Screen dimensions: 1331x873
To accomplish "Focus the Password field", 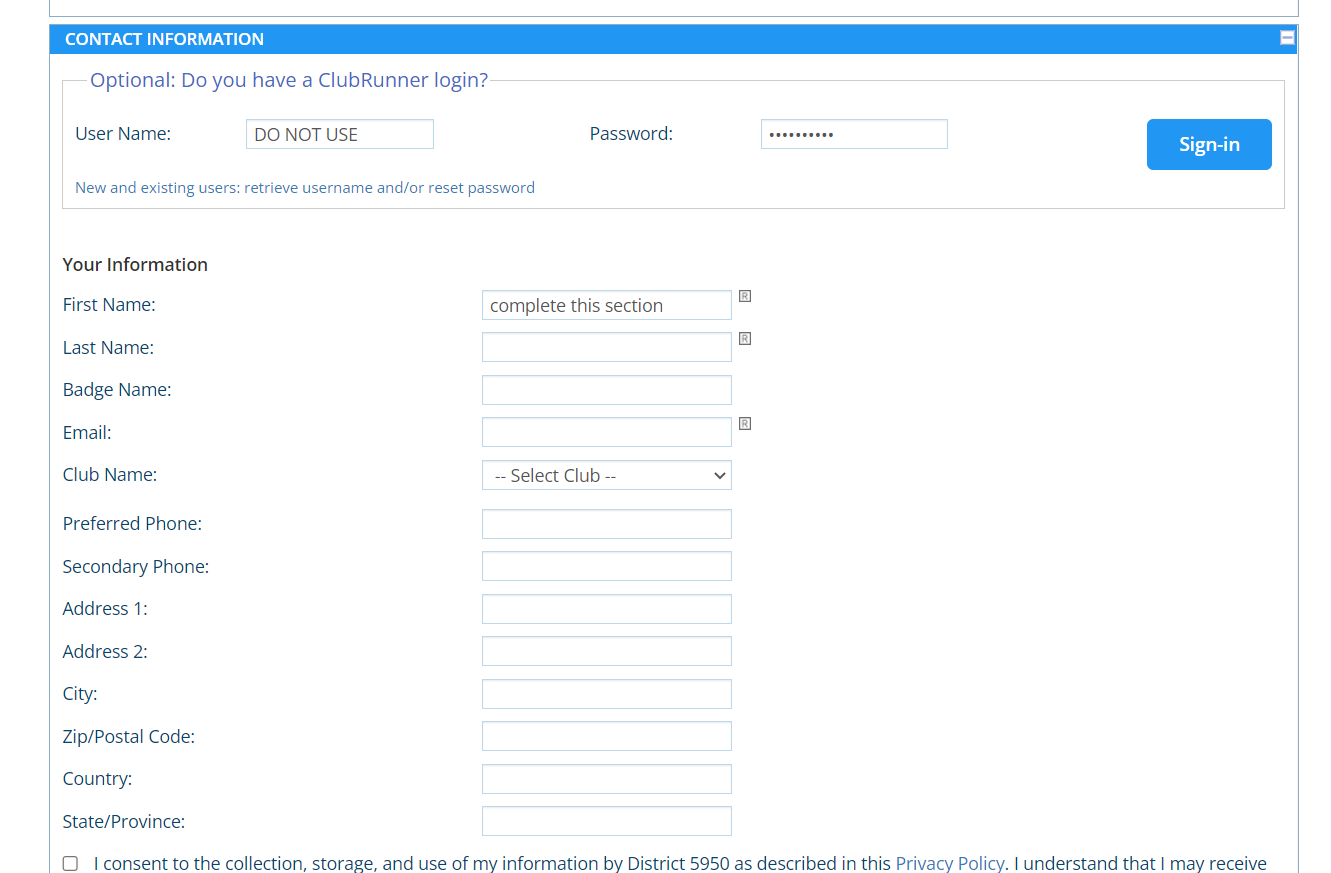I will pyautogui.click(x=853, y=134).
